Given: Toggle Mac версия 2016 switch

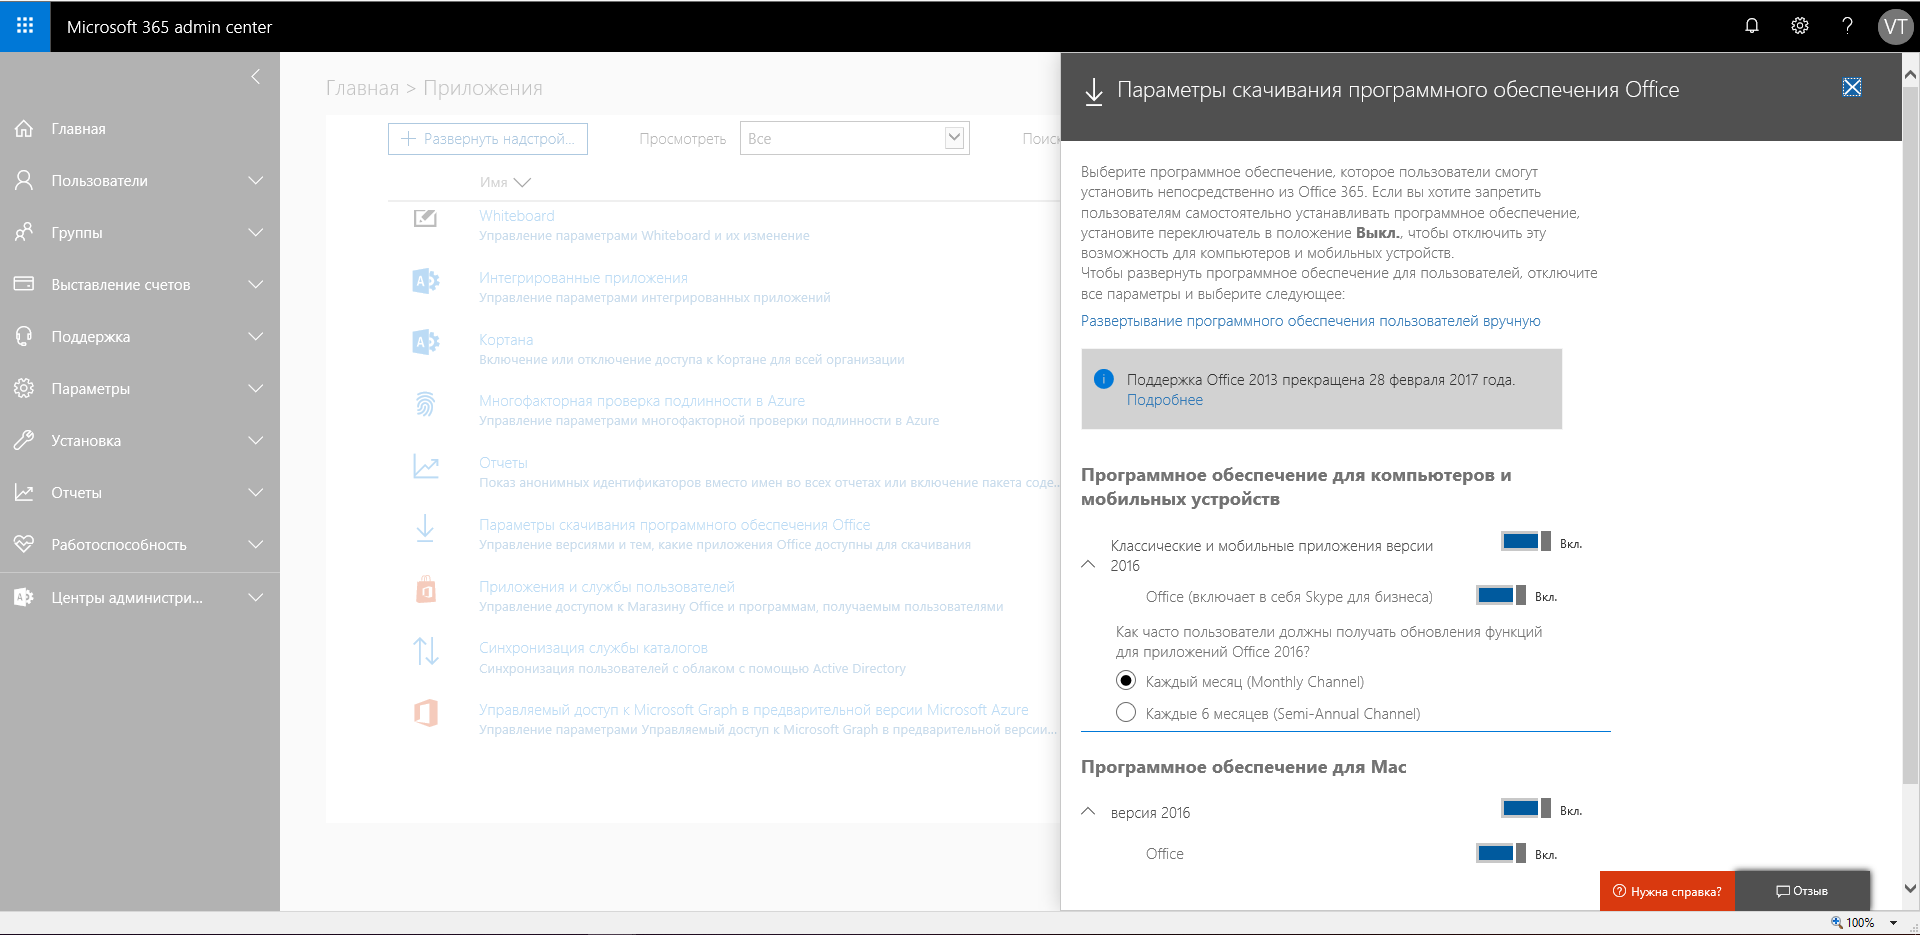Looking at the screenshot, I should tap(1526, 808).
